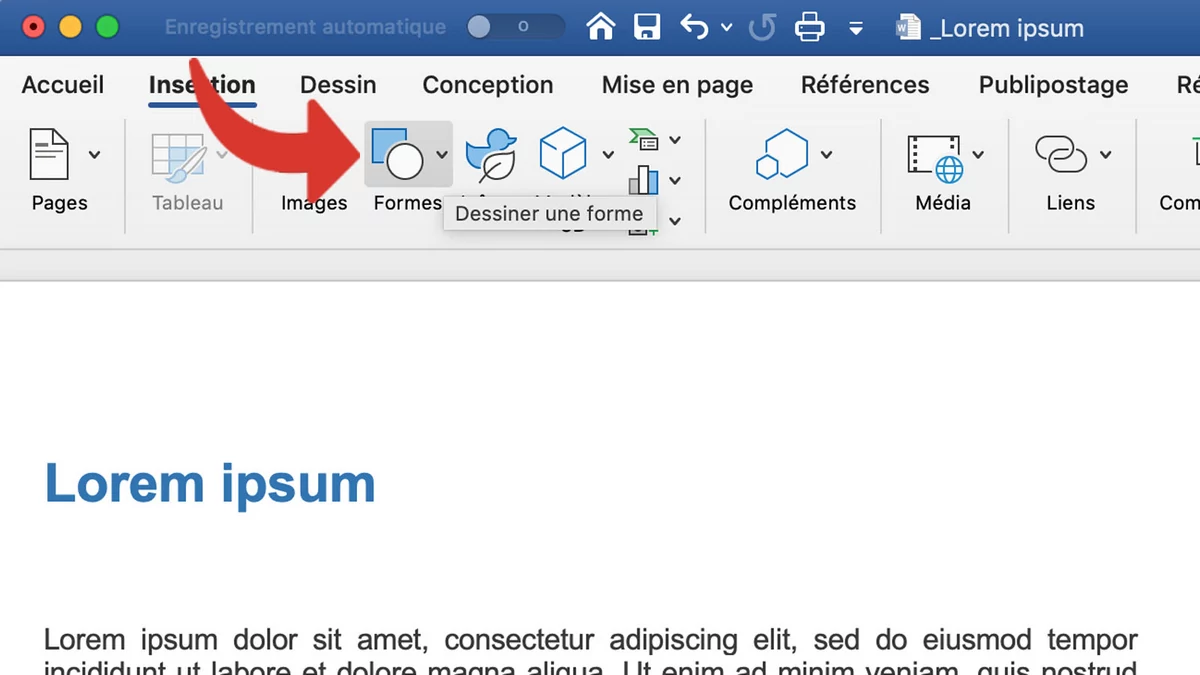Open the Icônes duck-and-leaf gallery

491,154
